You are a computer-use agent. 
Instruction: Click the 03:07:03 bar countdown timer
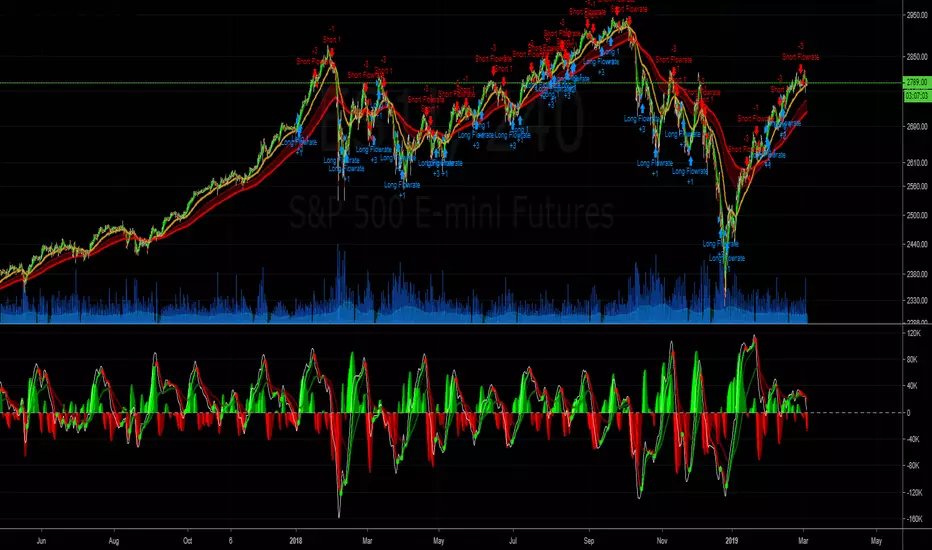pyautogui.click(x=917, y=96)
